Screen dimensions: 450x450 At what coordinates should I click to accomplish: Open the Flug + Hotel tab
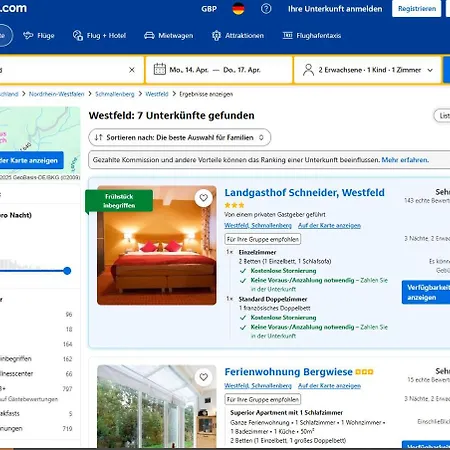point(99,36)
